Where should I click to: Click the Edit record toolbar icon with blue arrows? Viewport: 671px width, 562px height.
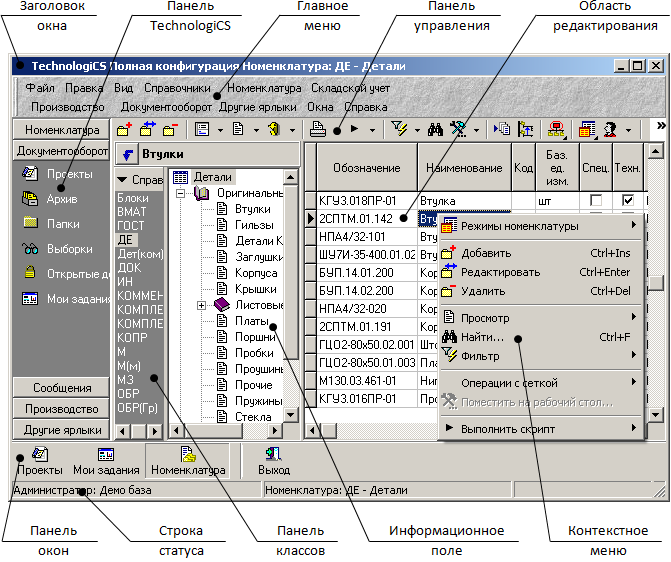[x=148, y=129]
